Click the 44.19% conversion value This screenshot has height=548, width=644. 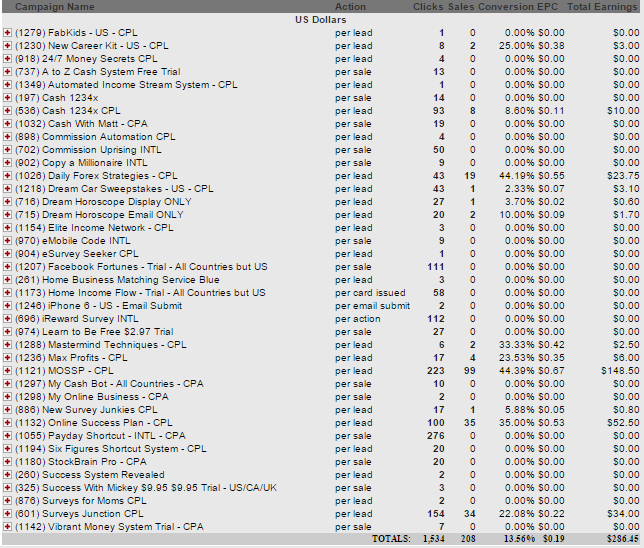[516, 176]
